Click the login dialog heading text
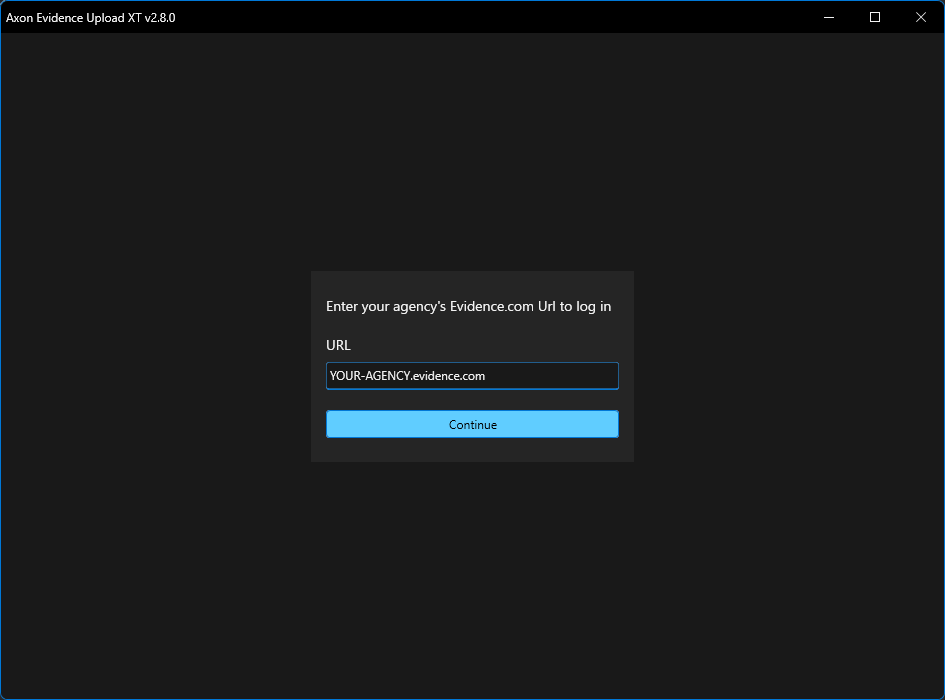The height and width of the screenshot is (700, 945). click(468, 306)
